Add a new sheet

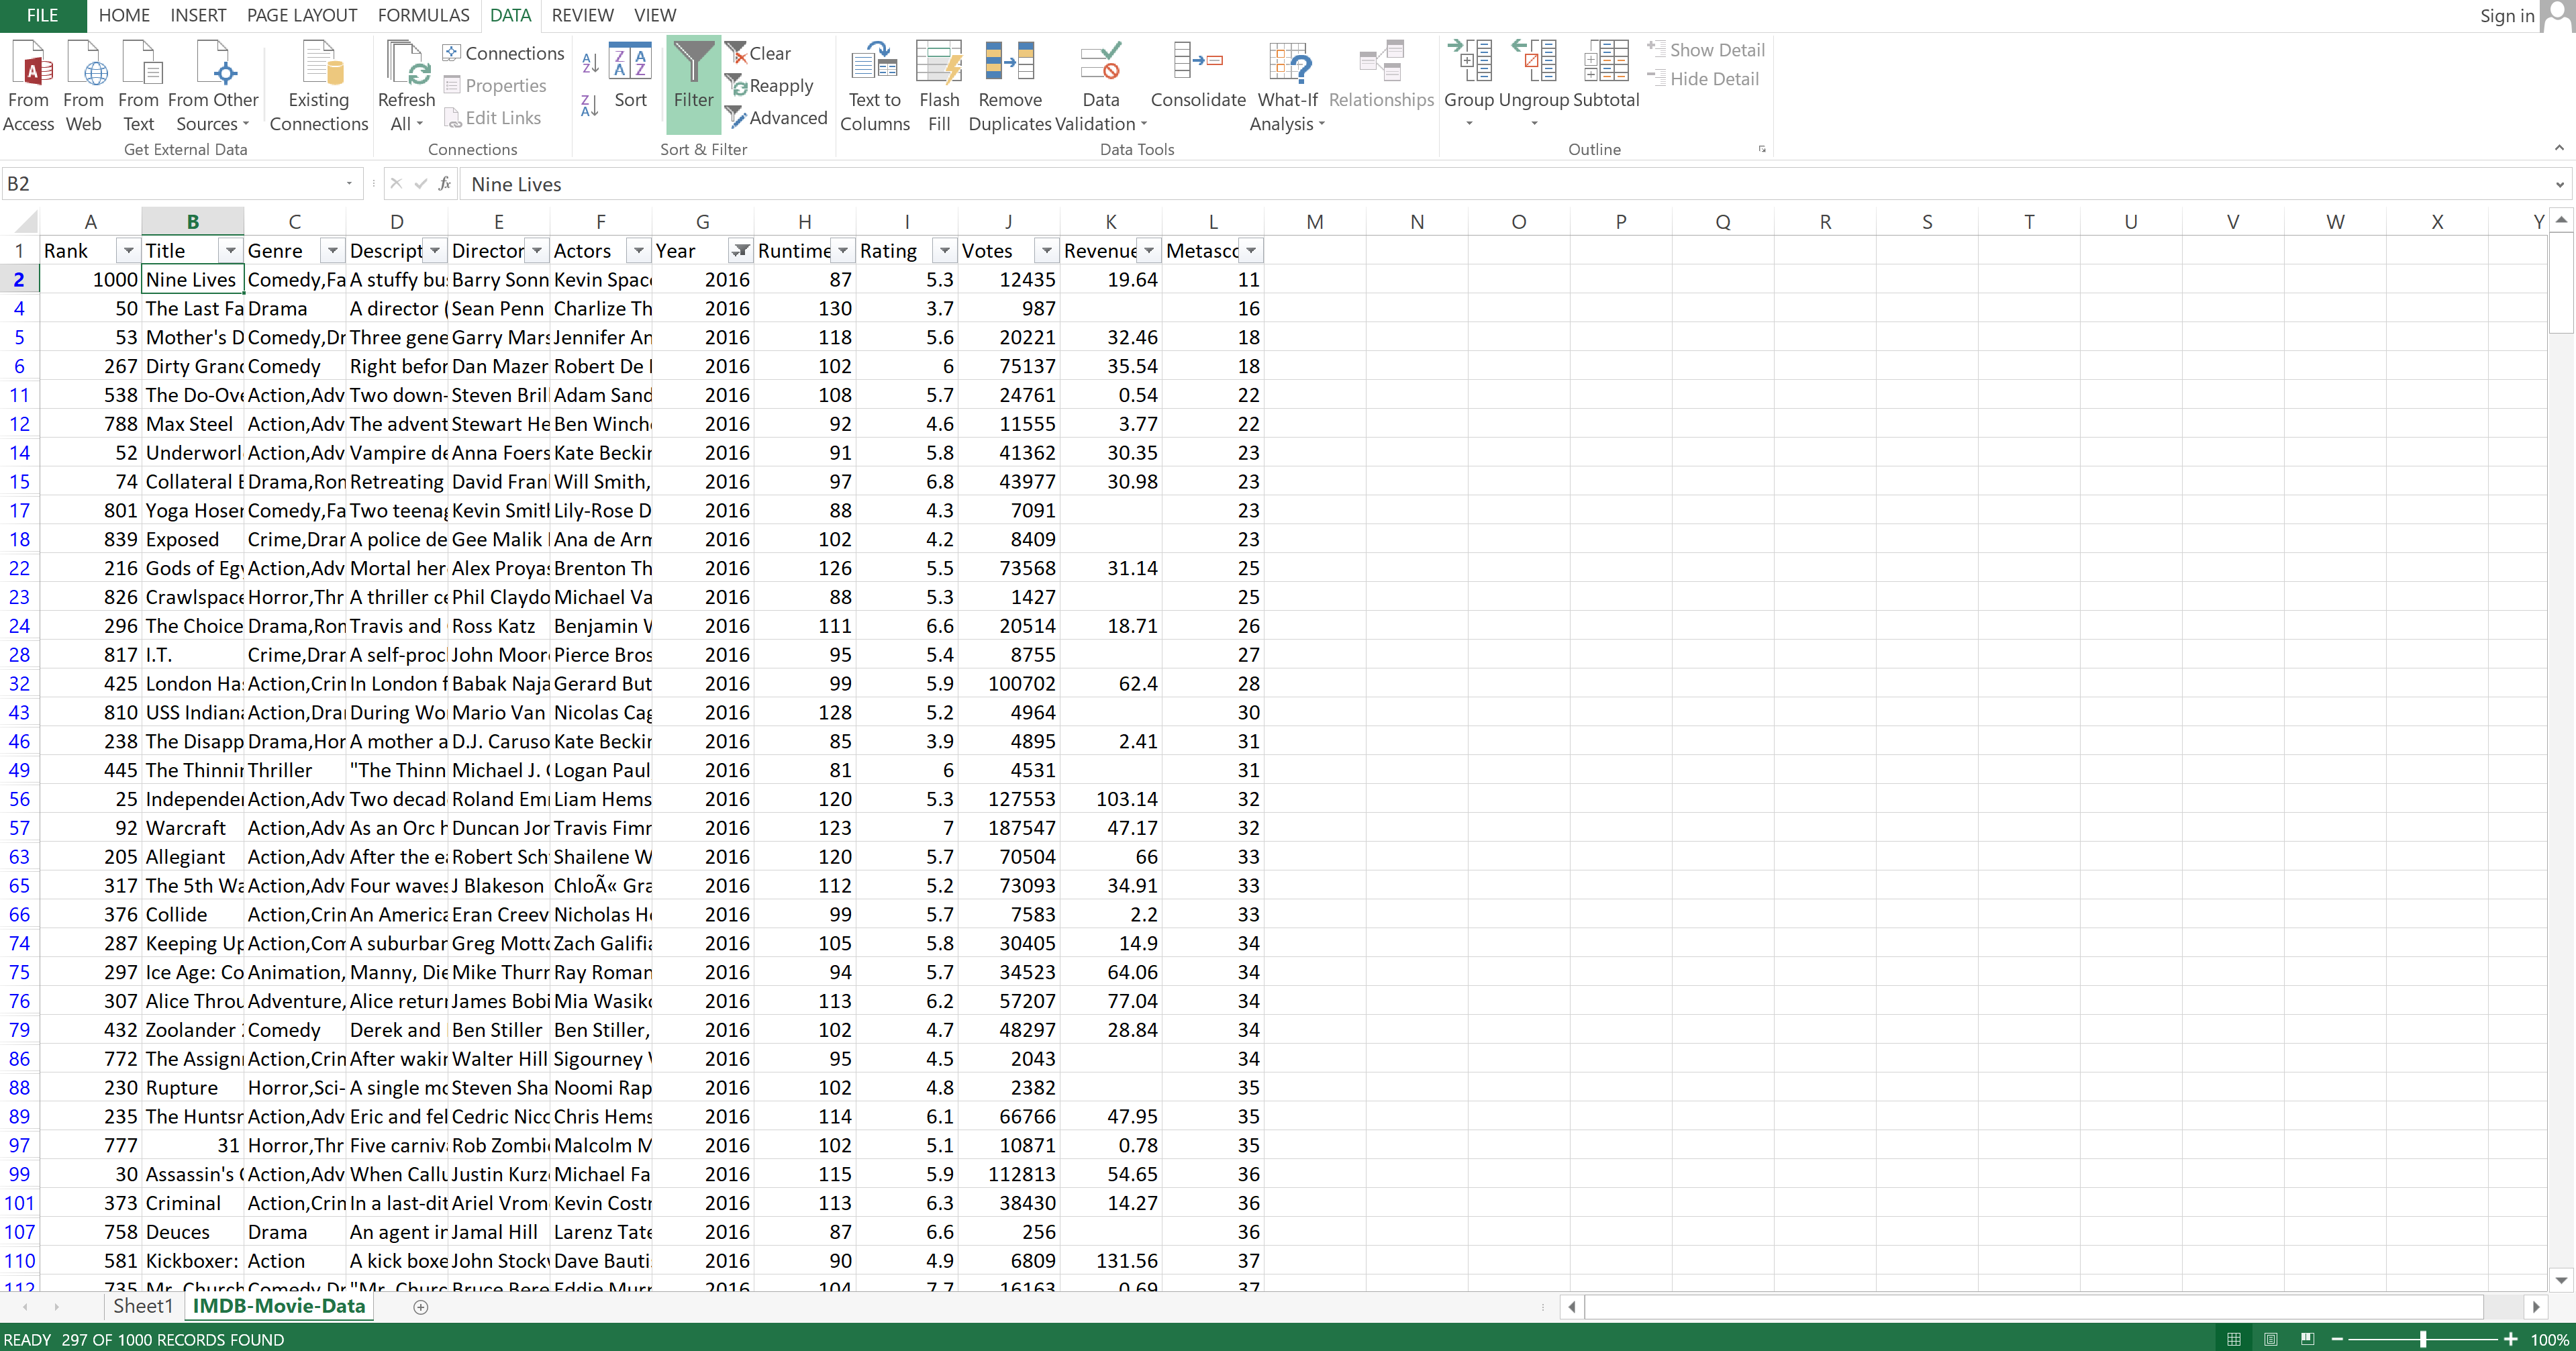(421, 1307)
